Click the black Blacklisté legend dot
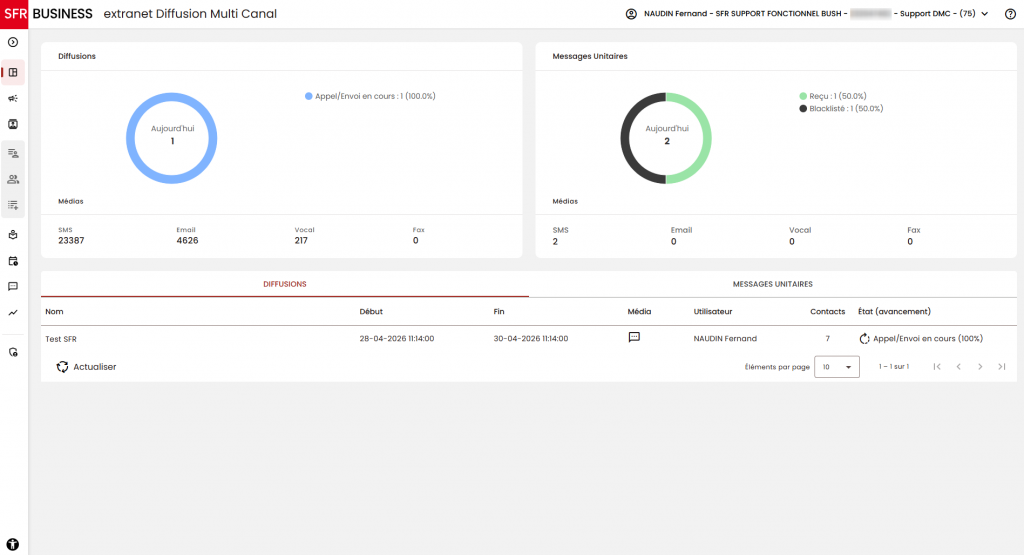 (x=803, y=108)
